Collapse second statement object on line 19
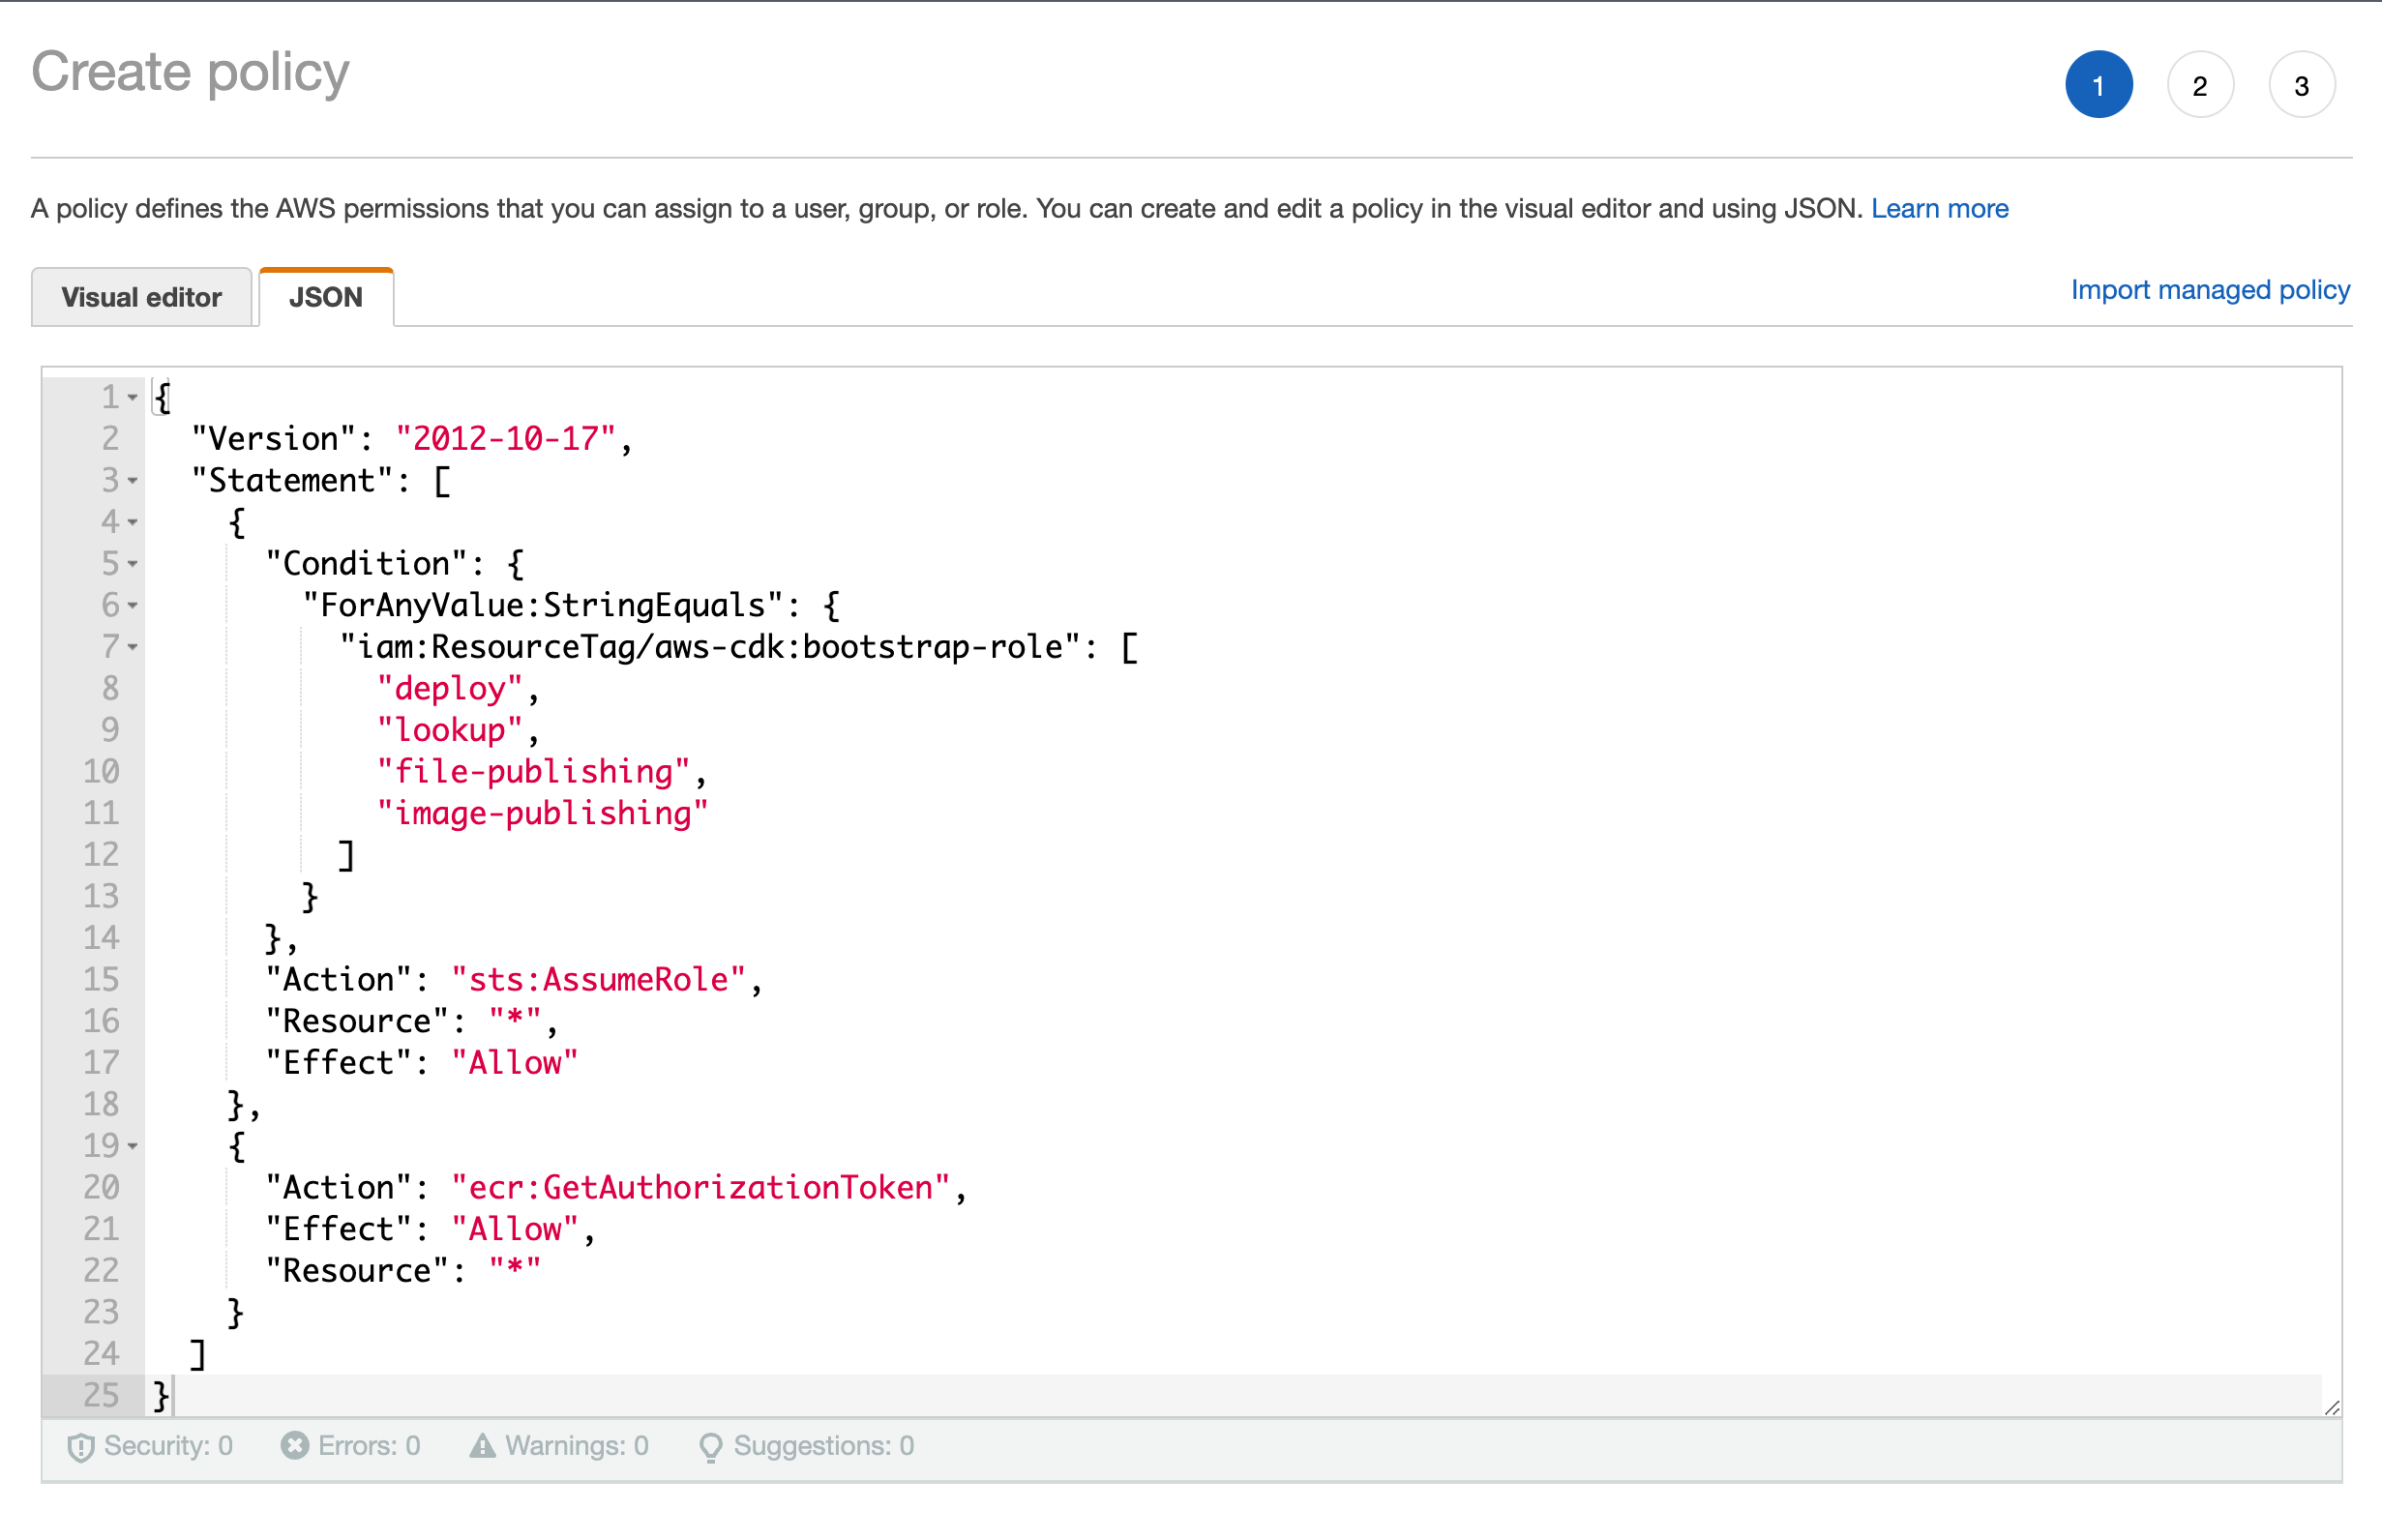The width and height of the screenshot is (2382, 1540). (x=132, y=1146)
